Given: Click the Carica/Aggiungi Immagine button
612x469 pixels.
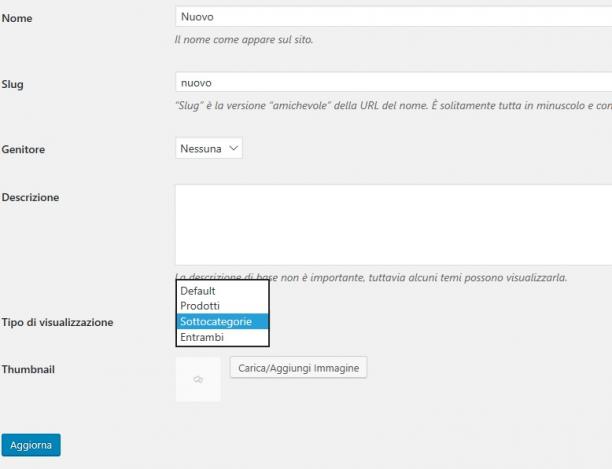Looking at the screenshot, I should [299, 368].
